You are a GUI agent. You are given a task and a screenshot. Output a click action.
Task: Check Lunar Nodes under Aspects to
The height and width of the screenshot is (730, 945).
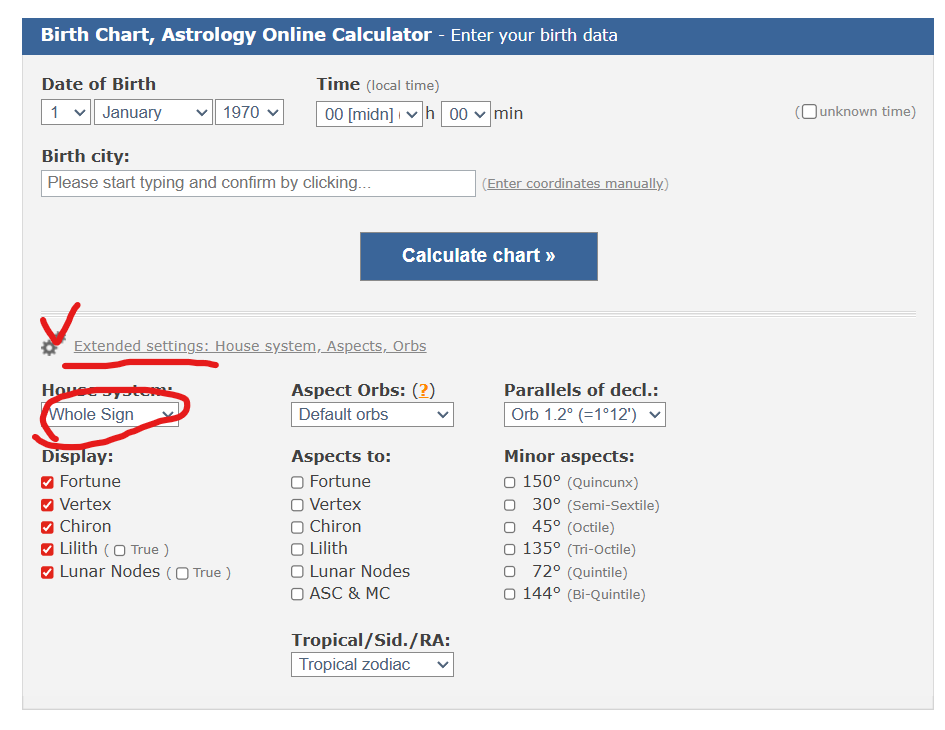pos(297,572)
